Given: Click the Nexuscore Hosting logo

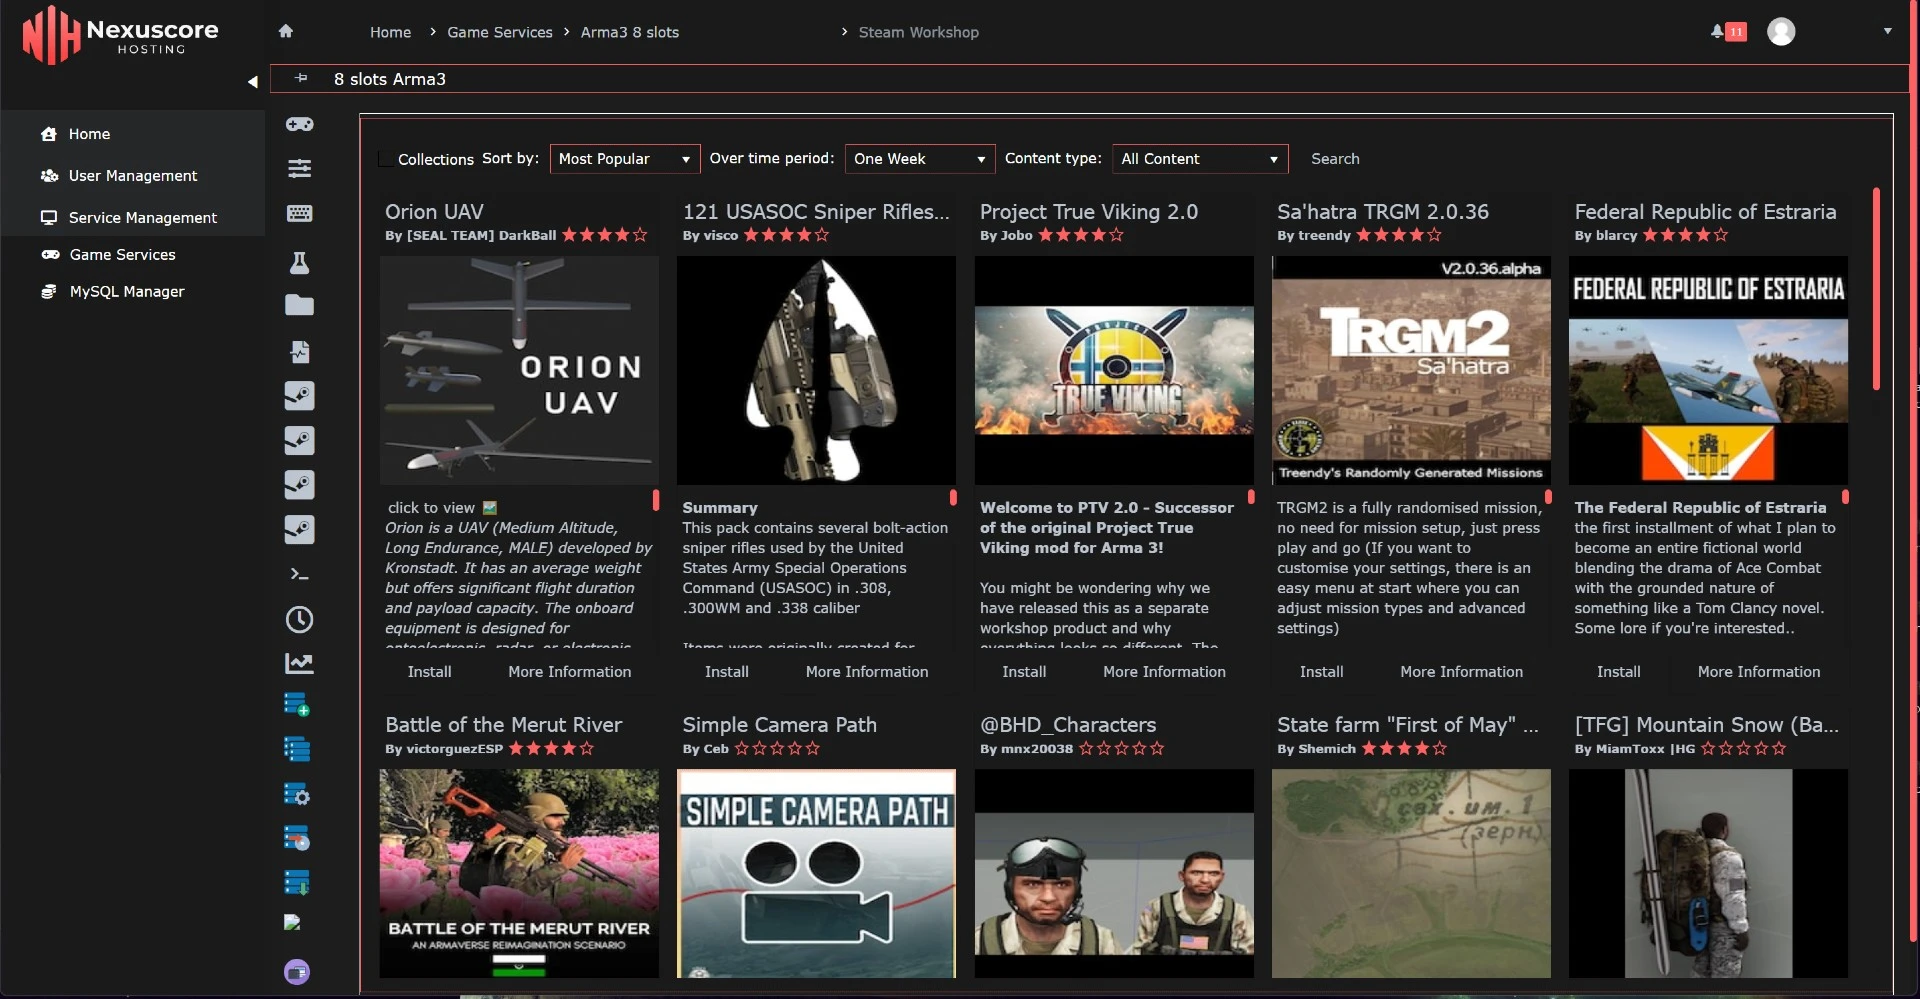Looking at the screenshot, I should 120,35.
